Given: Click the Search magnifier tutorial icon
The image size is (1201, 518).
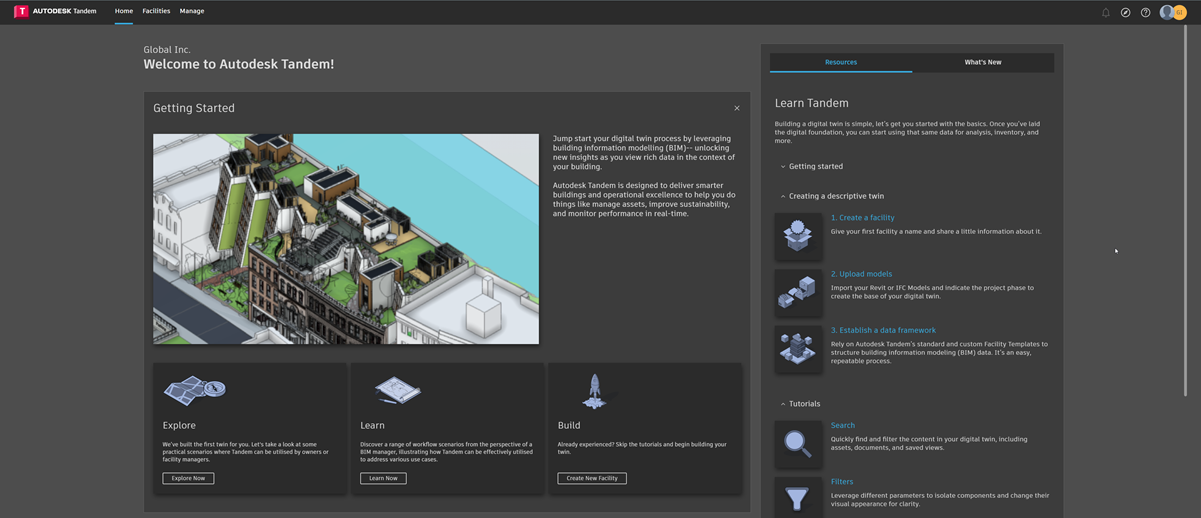Looking at the screenshot, I should pyautogui.click(x=798, y=444).
